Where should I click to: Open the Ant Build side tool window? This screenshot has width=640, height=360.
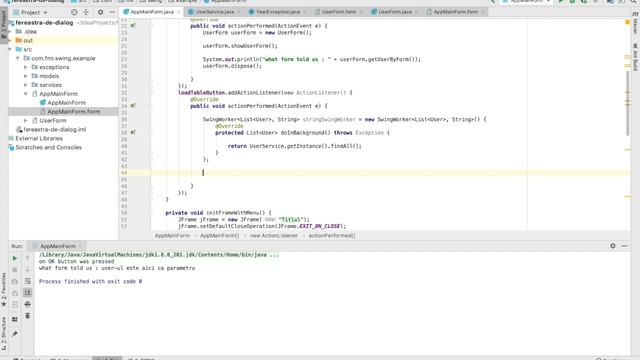636,56
